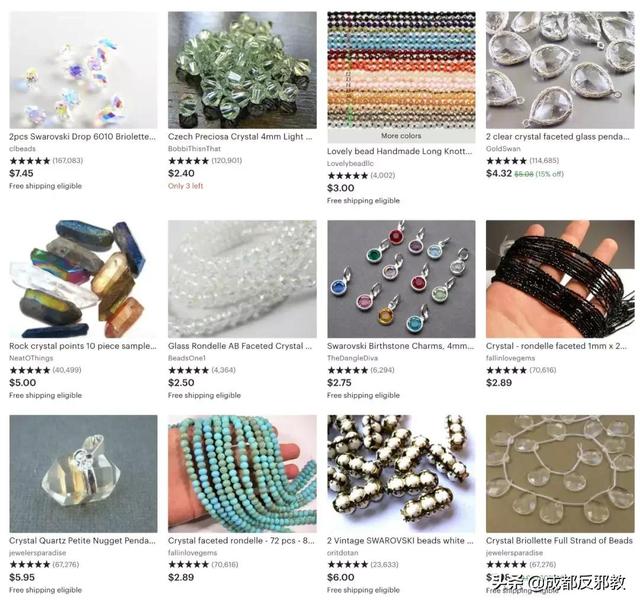Open the Swarovski Birthstone Charms image
640x605 pixels.
[x=401, y=279]
